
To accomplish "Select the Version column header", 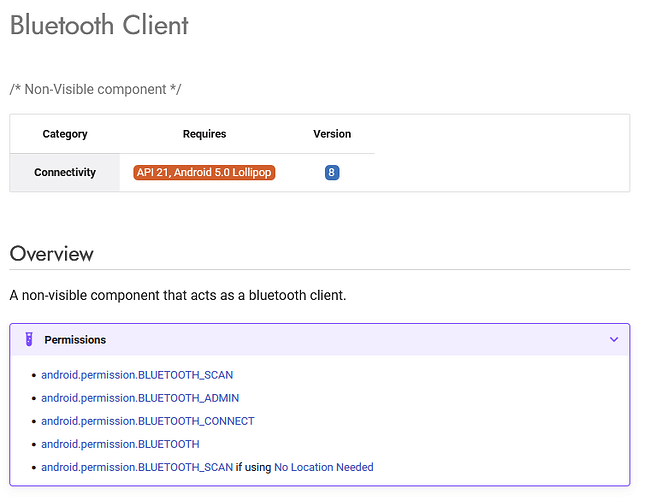I will (x=332, y=134).
